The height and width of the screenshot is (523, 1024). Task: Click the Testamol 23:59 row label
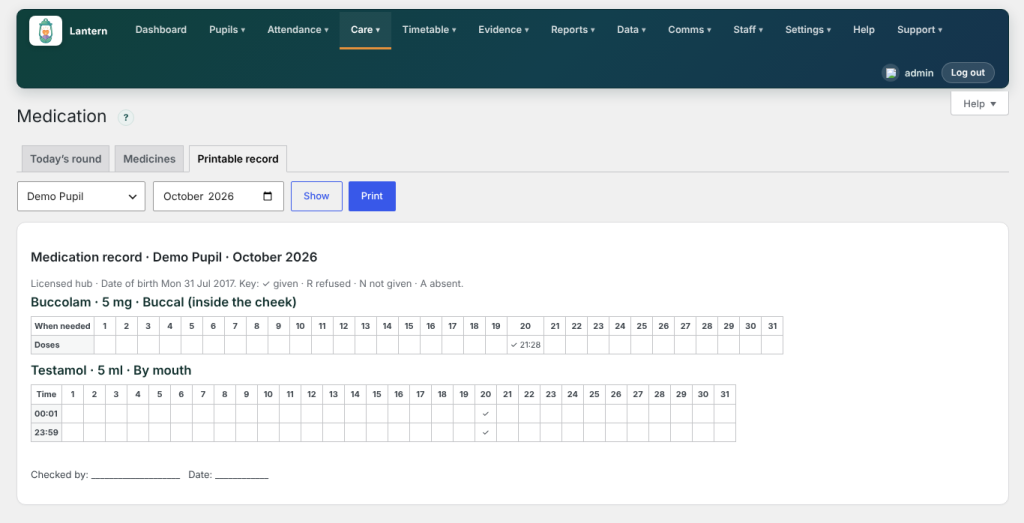tap(46, 432)
